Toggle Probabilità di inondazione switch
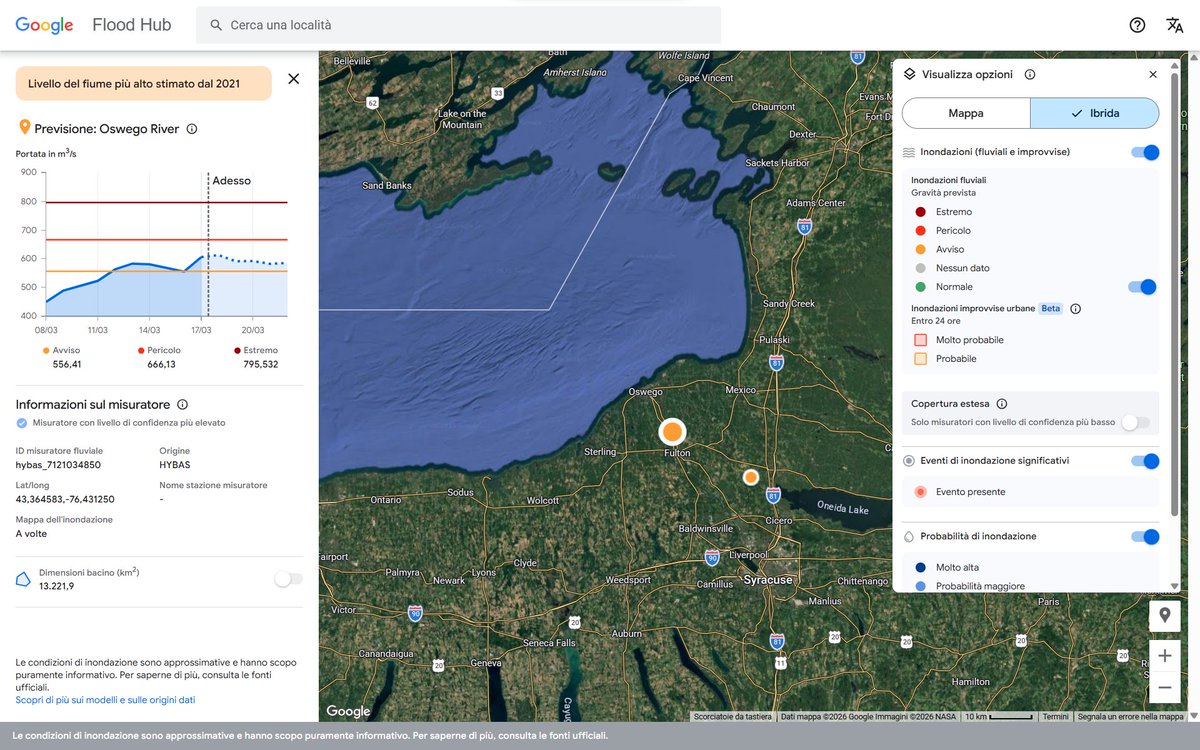The height and width of the screenshot is (750, 1200). pyautogui.click(x=1145, y=537)
